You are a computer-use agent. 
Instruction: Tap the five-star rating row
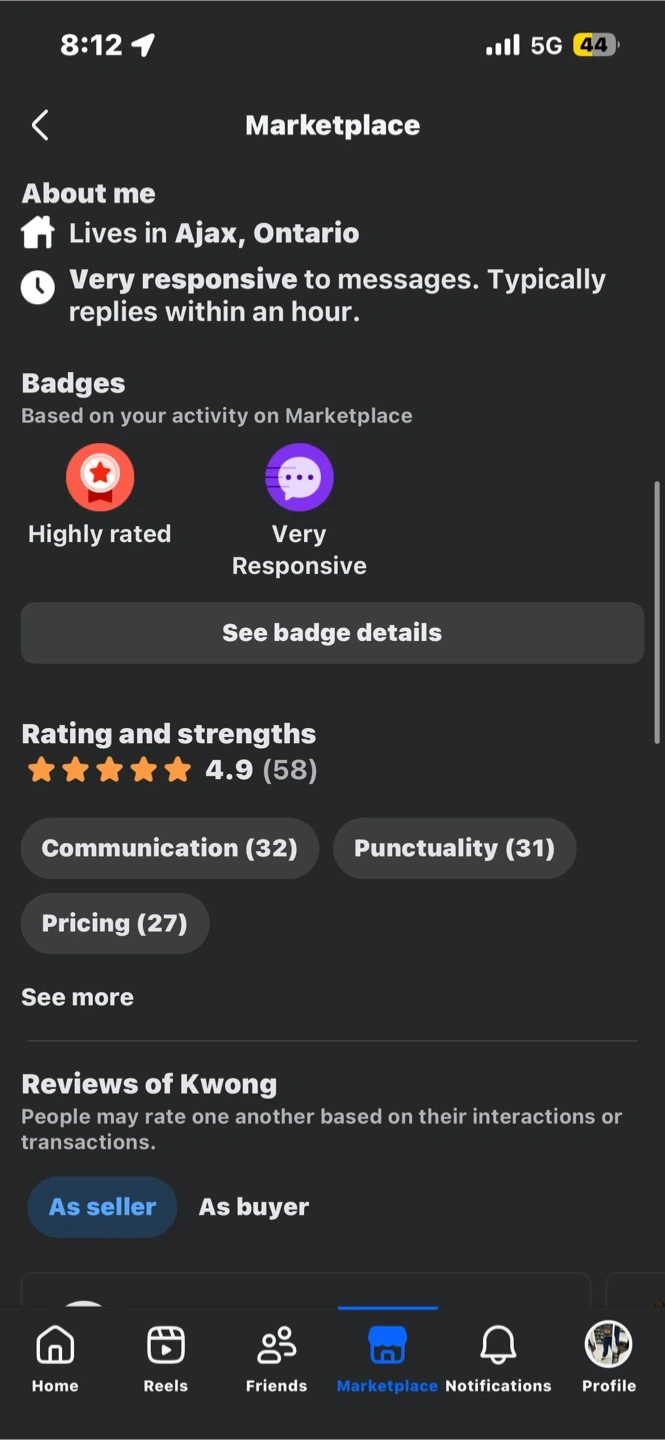click(109, 770)
